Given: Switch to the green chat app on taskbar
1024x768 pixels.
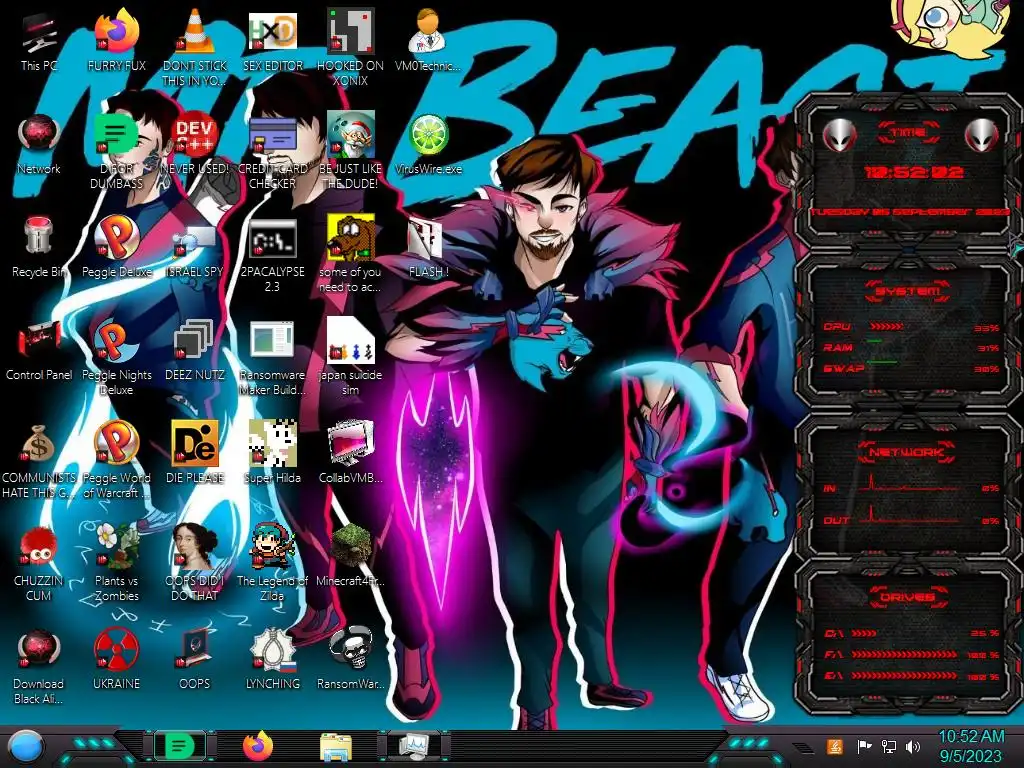Looking at the screenshot, I should 178,745.
